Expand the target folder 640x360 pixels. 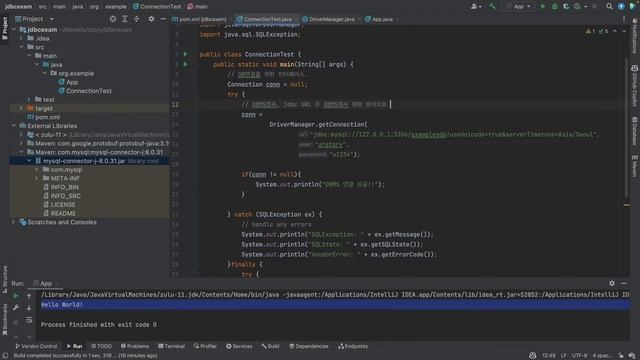(x=21, y=108)
